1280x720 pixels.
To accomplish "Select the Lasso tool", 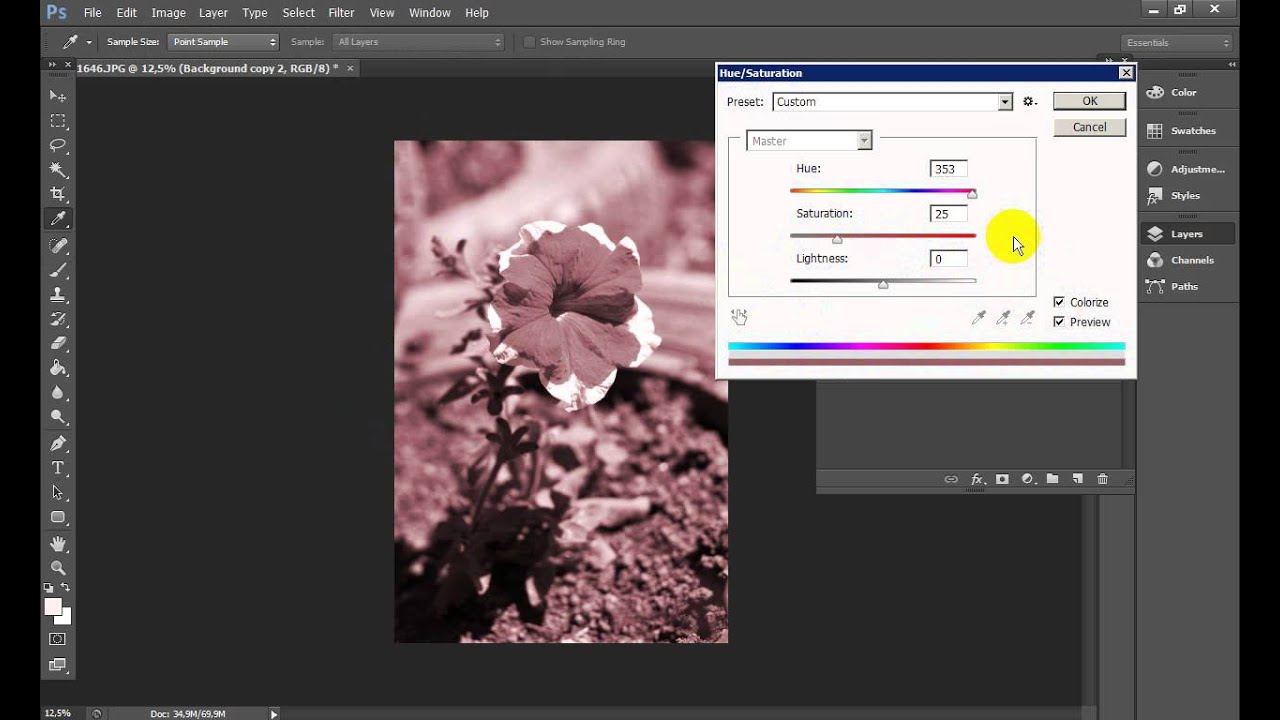I will click(x=58, y=145).
